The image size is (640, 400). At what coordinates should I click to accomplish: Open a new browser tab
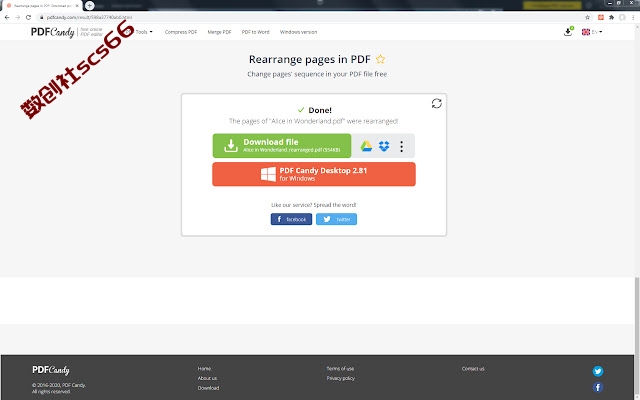(89, 5)
